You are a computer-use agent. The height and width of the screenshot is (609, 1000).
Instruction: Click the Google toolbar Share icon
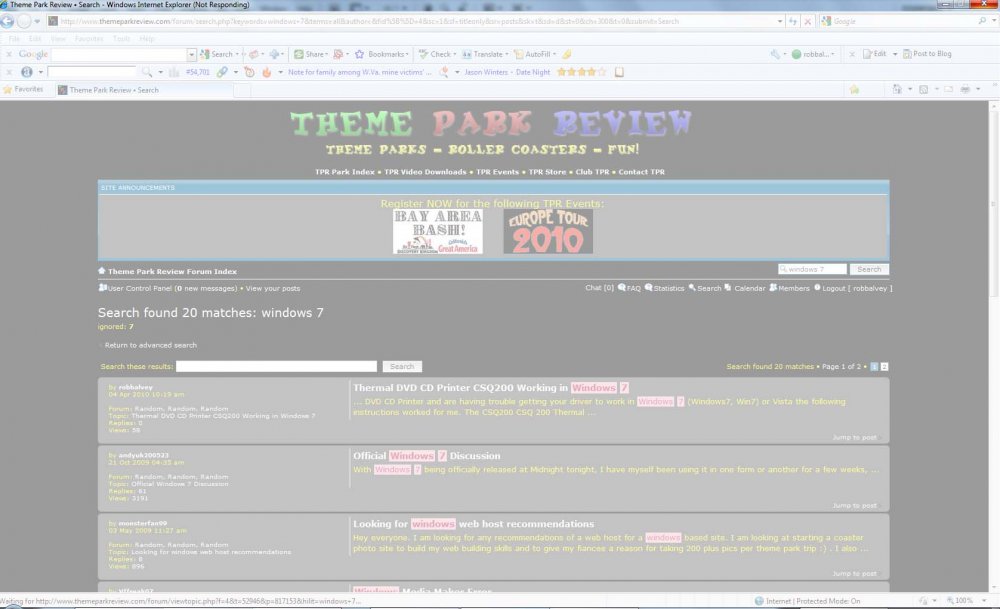[299, 54]
